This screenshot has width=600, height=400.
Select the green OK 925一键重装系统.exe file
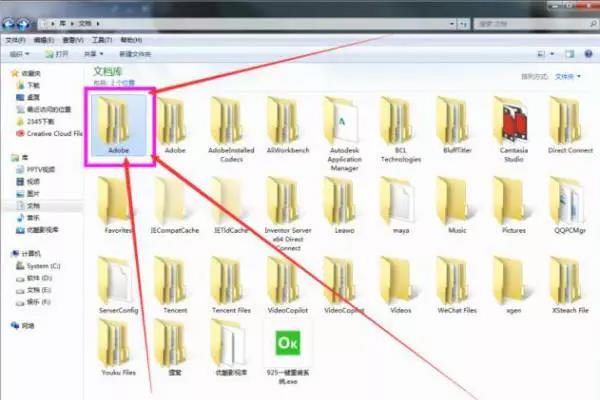tap(288, 352)
